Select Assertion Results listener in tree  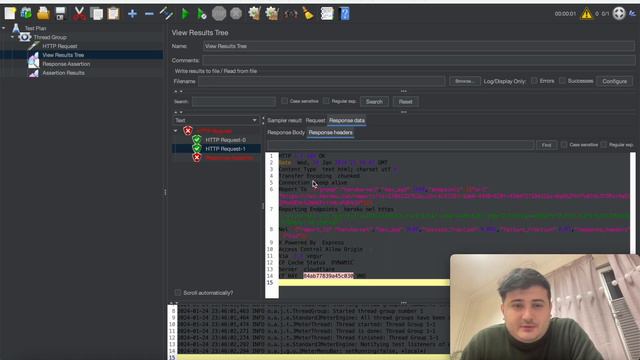[63, 73]
